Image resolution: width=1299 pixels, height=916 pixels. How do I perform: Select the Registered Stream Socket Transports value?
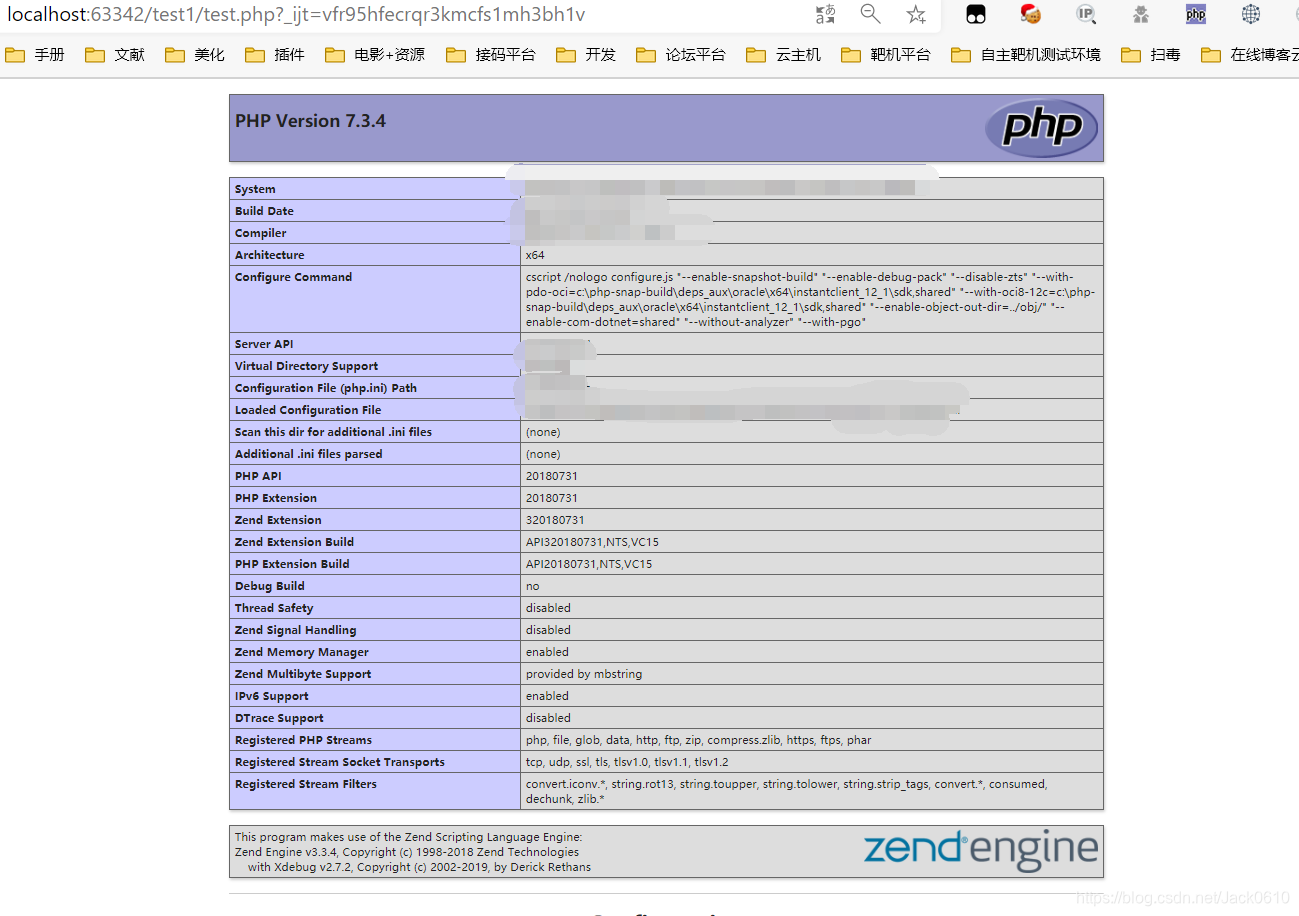(627, 762)
